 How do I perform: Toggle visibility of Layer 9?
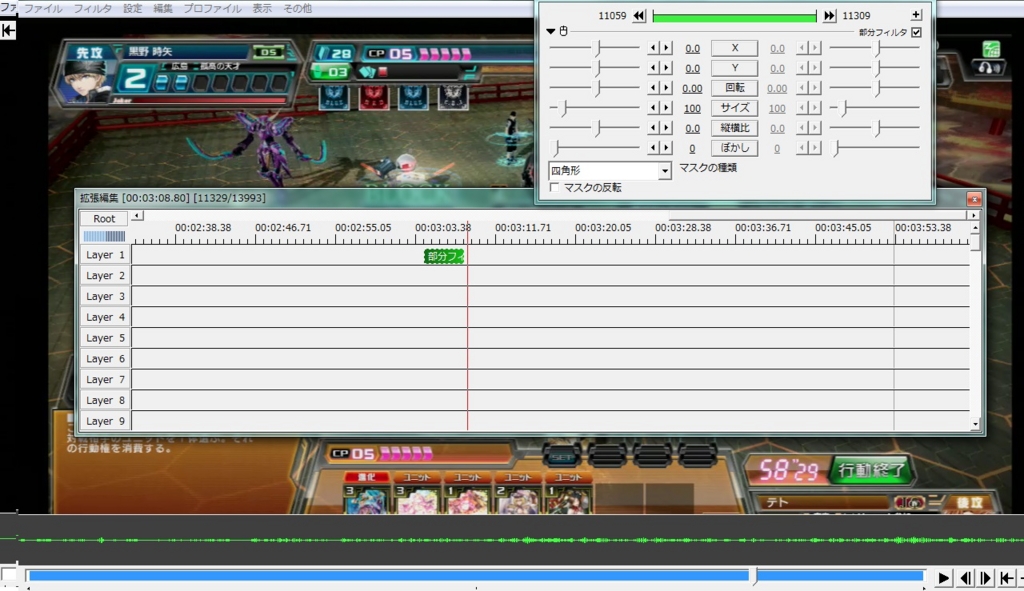click(105, 421)
